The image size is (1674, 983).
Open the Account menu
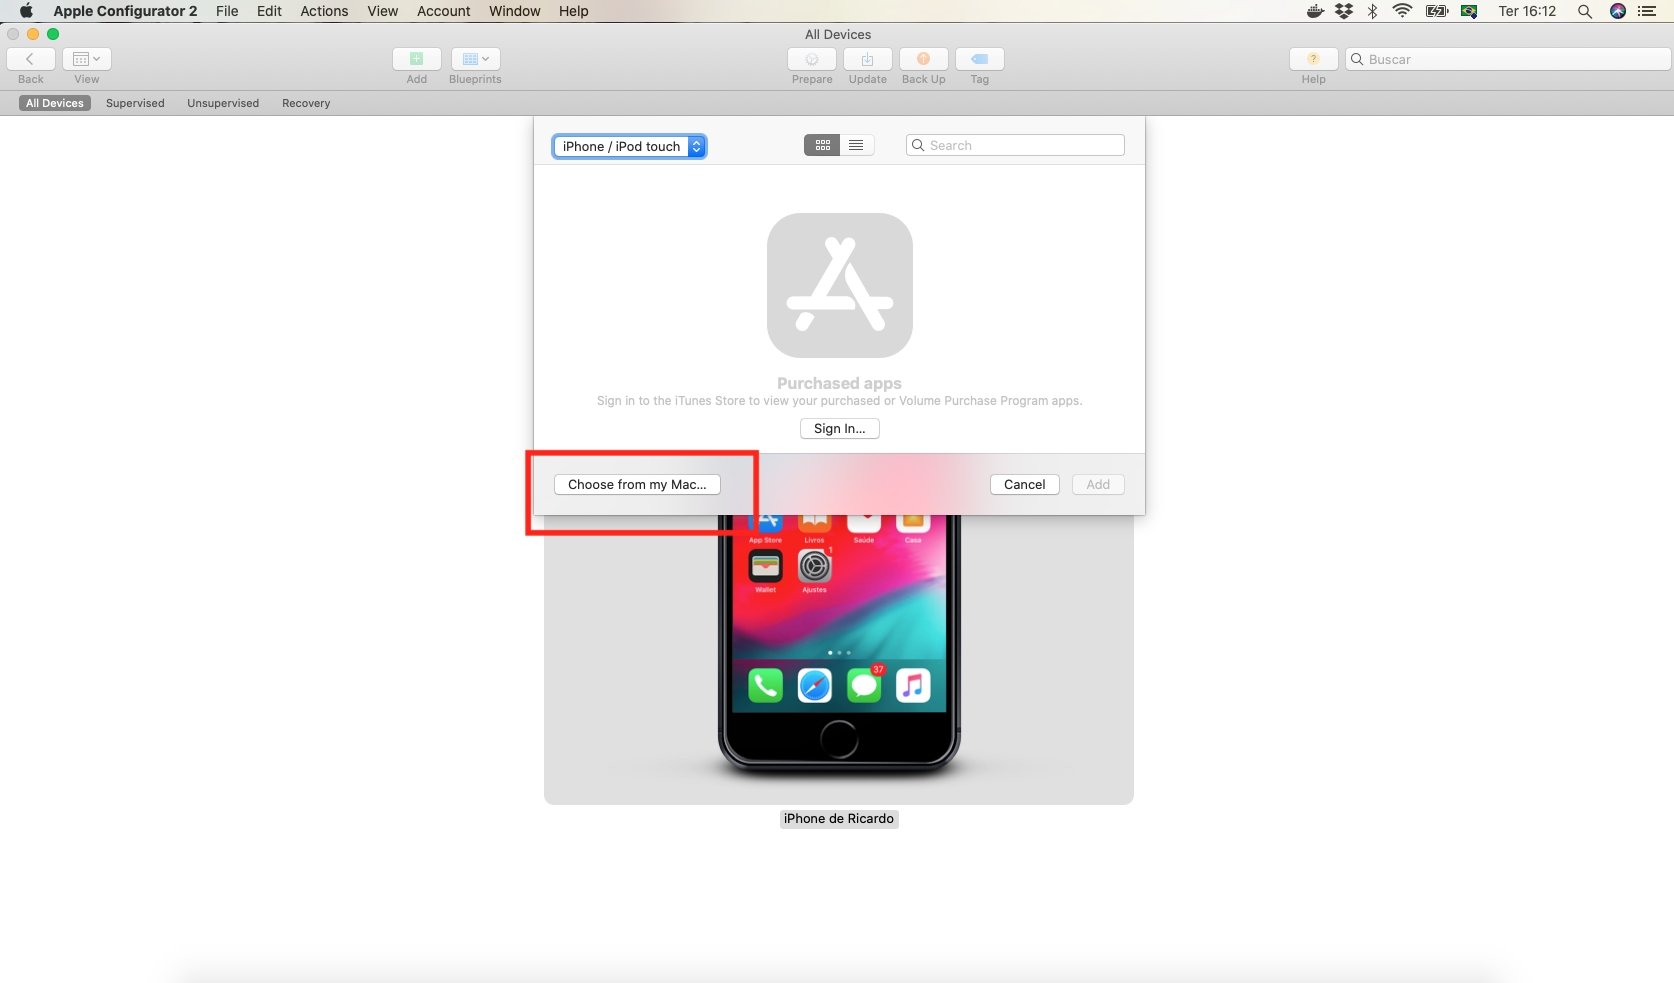tap(443, 12)
